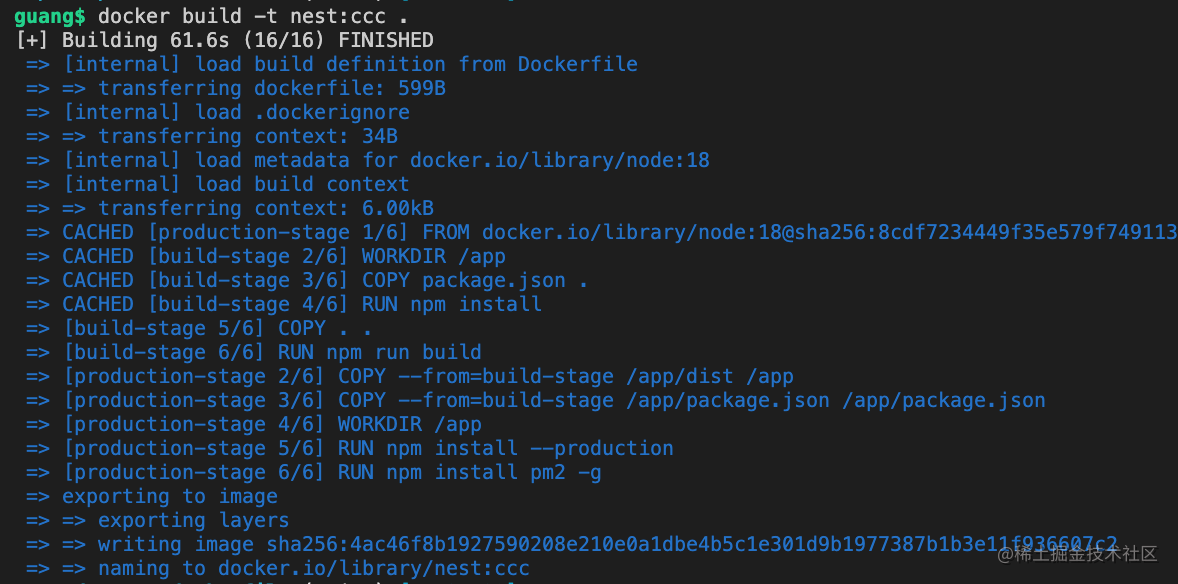Click the CACHED production-stage 1/6 FROM line
Image resolution: width=1178 pixels, height=584 pixels.
(x=602, y=232)
